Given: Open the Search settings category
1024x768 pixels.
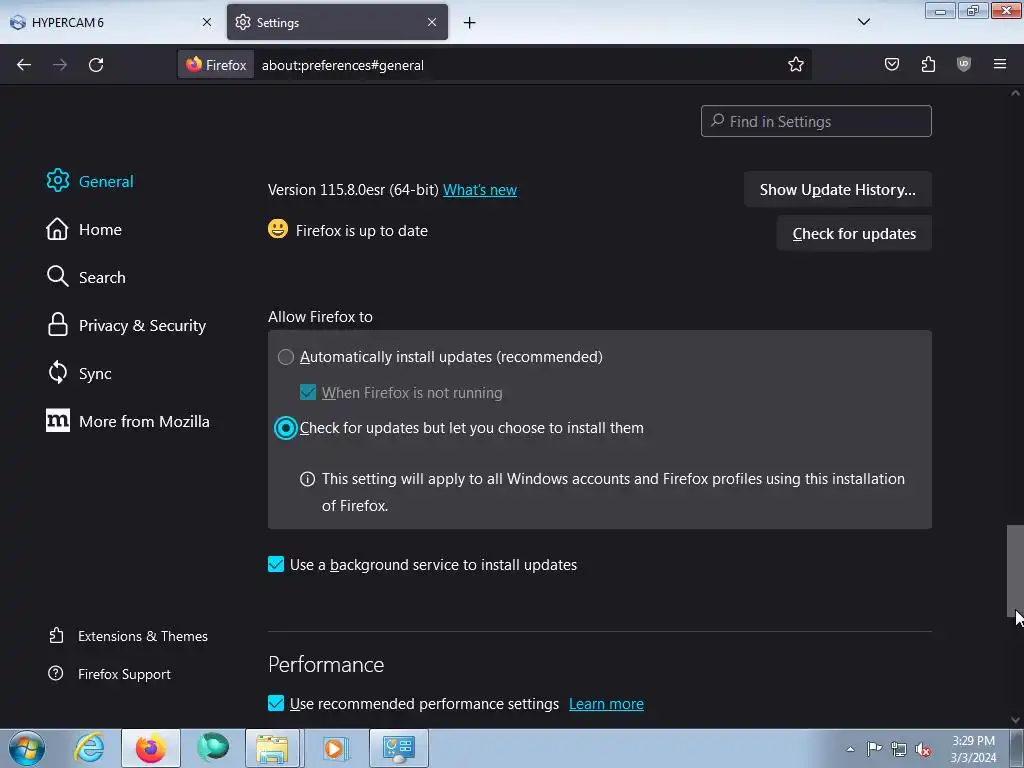Looking at the screenshot, I should point(86,277).
